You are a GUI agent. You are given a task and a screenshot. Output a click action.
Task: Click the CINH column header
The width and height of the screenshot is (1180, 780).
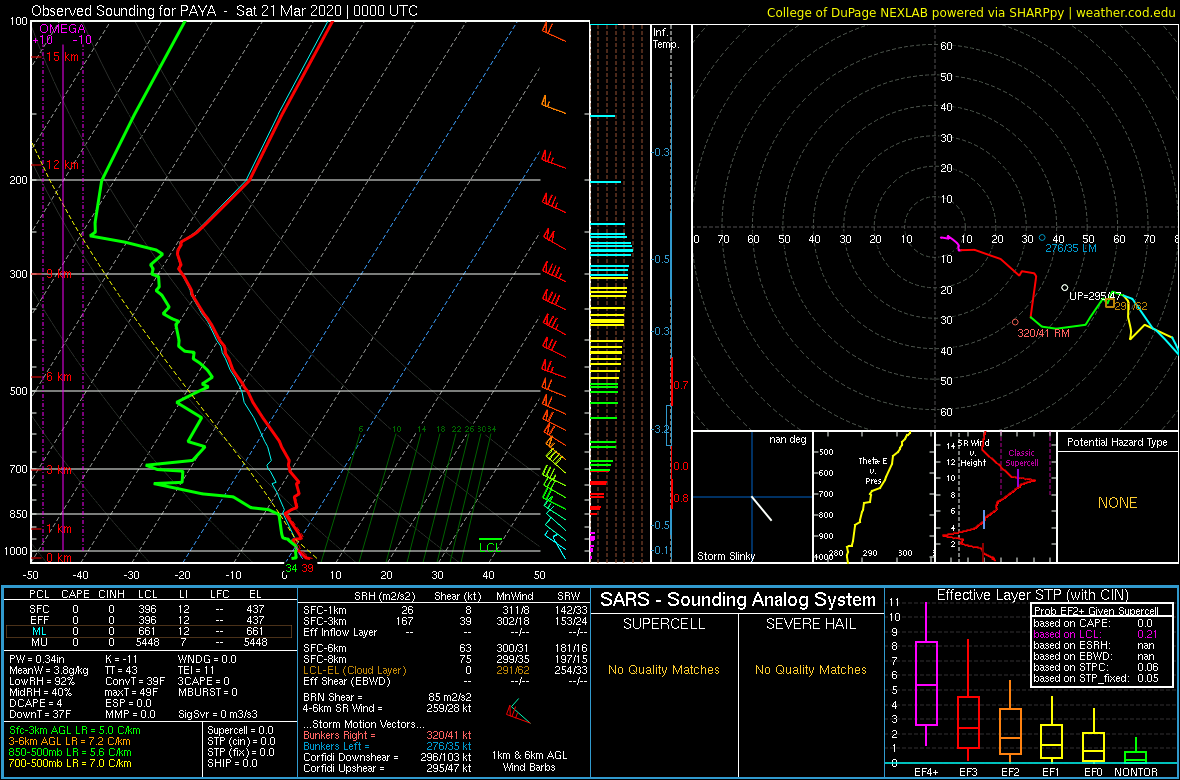point(111,595)
